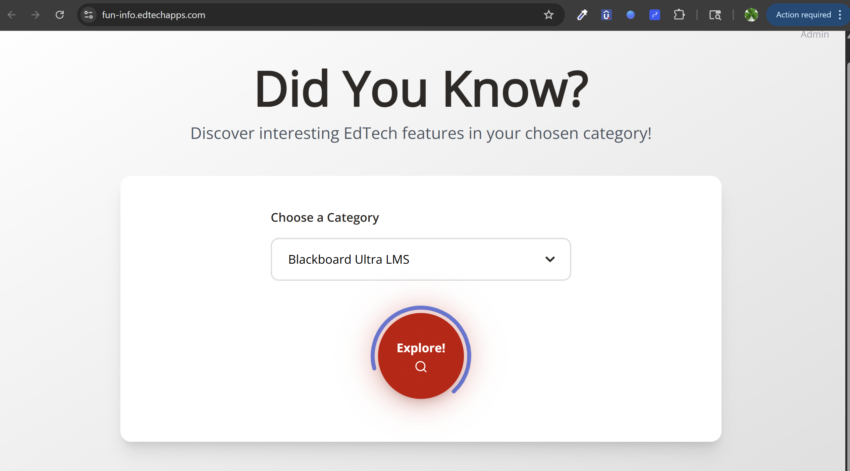Open the browser three-dot menu
The width and height of the screenshot is (850, 471).
[x=840, y=15]
